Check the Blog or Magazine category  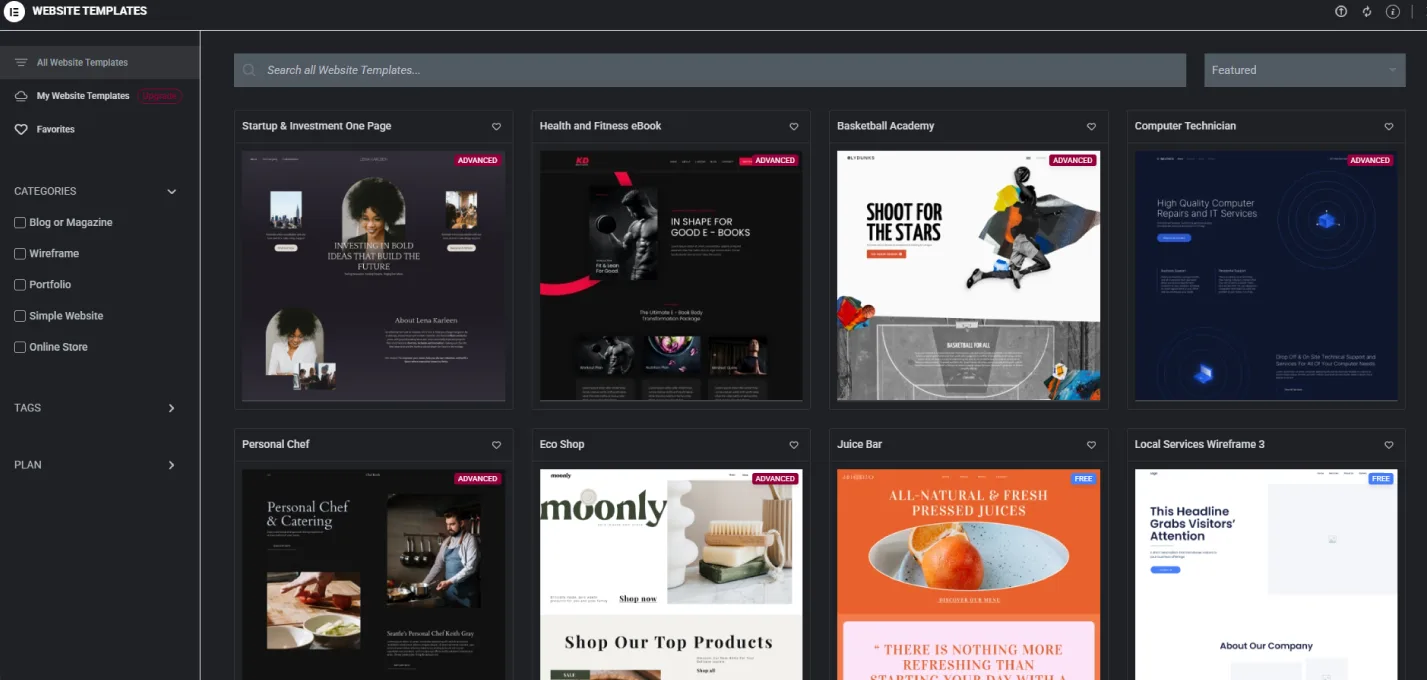coord(20,223)
